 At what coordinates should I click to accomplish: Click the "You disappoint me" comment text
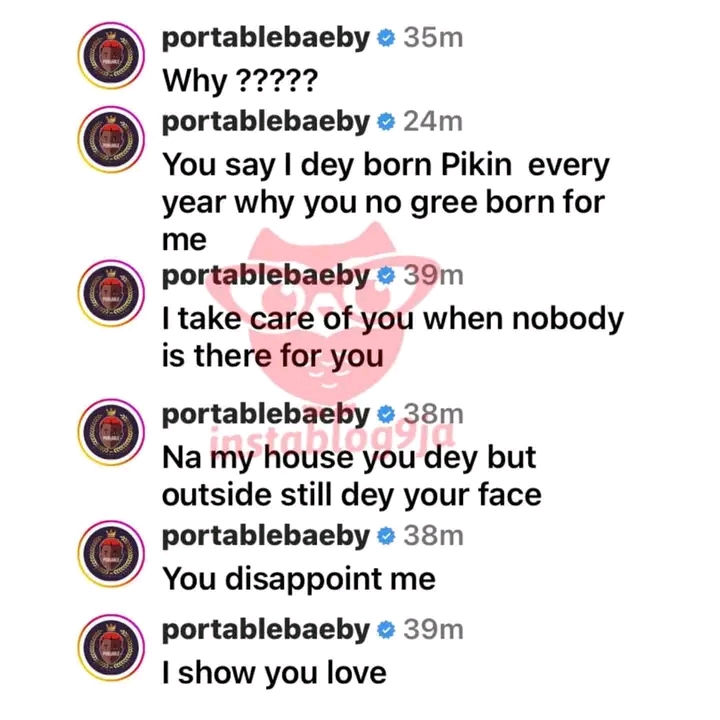pos(300,578)
